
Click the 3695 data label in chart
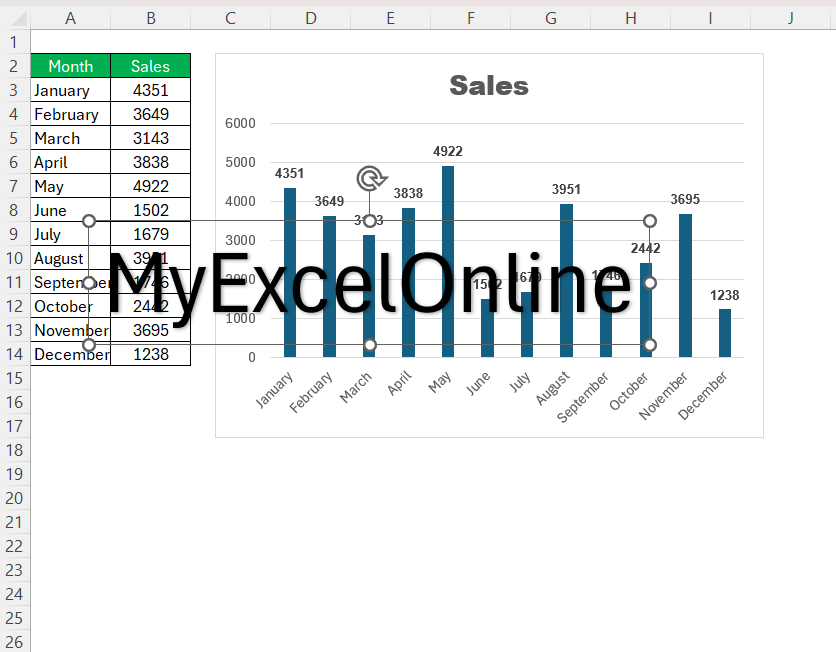click(x=685, y=199)
